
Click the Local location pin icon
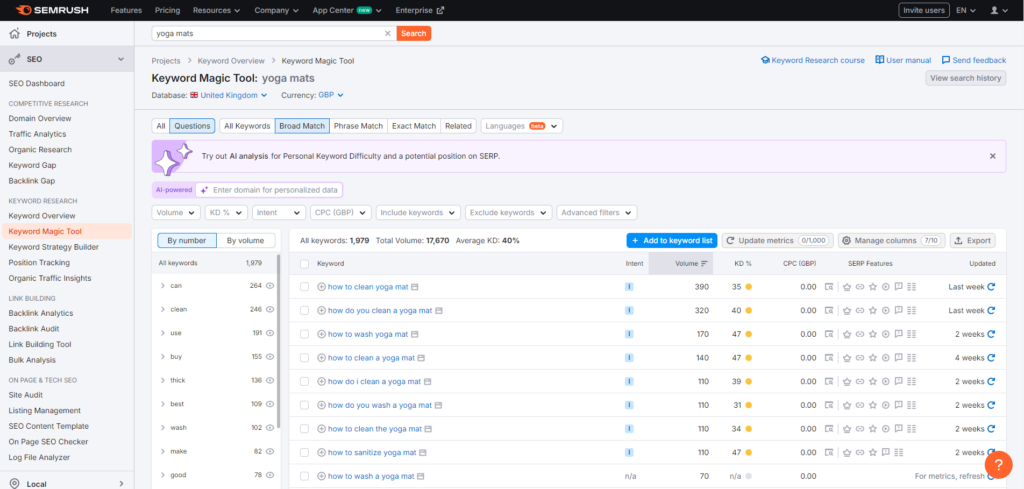pos(14,484)
